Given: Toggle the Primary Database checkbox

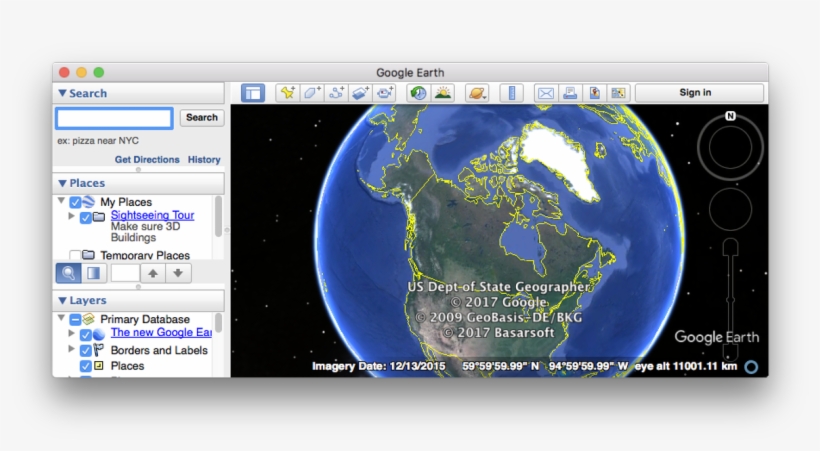Looking at the screenshot, I should (75, 319).
